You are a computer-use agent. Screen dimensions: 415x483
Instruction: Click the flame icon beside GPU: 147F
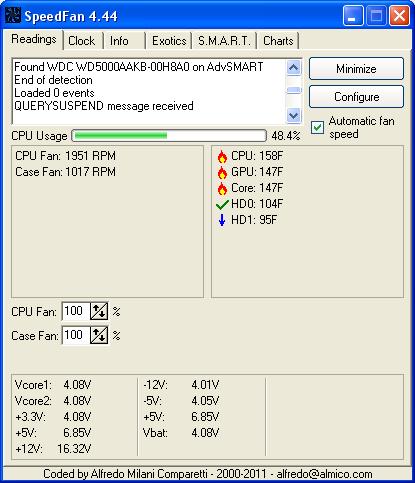(222, 172)
